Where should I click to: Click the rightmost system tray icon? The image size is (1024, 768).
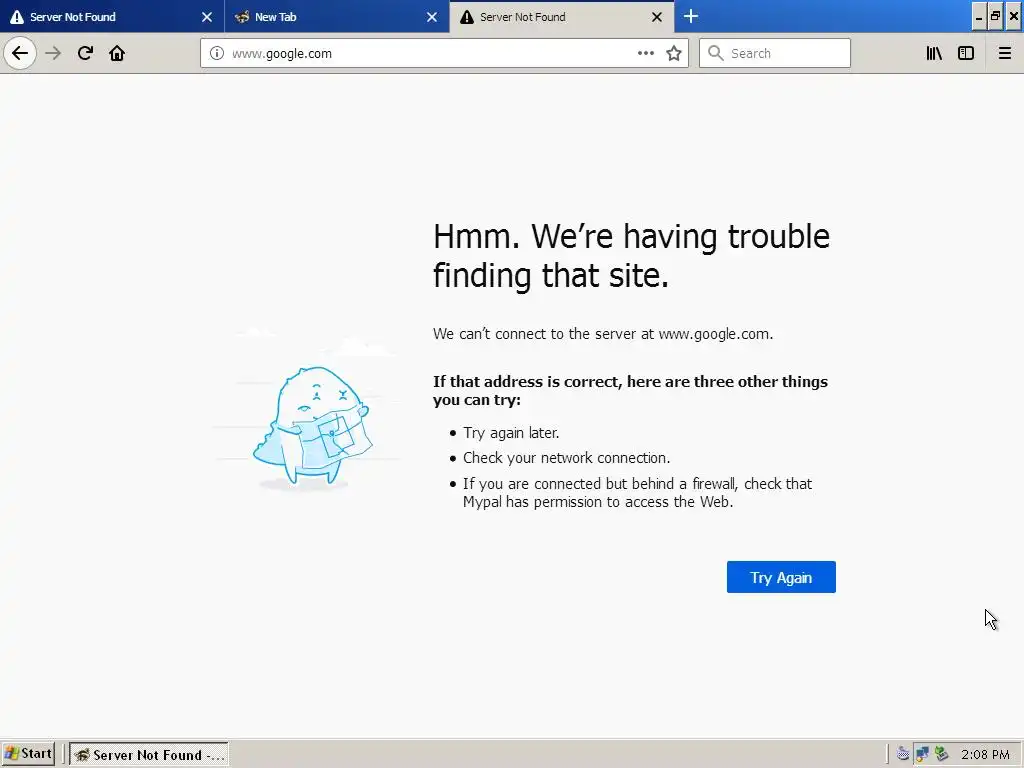point(941,754)
